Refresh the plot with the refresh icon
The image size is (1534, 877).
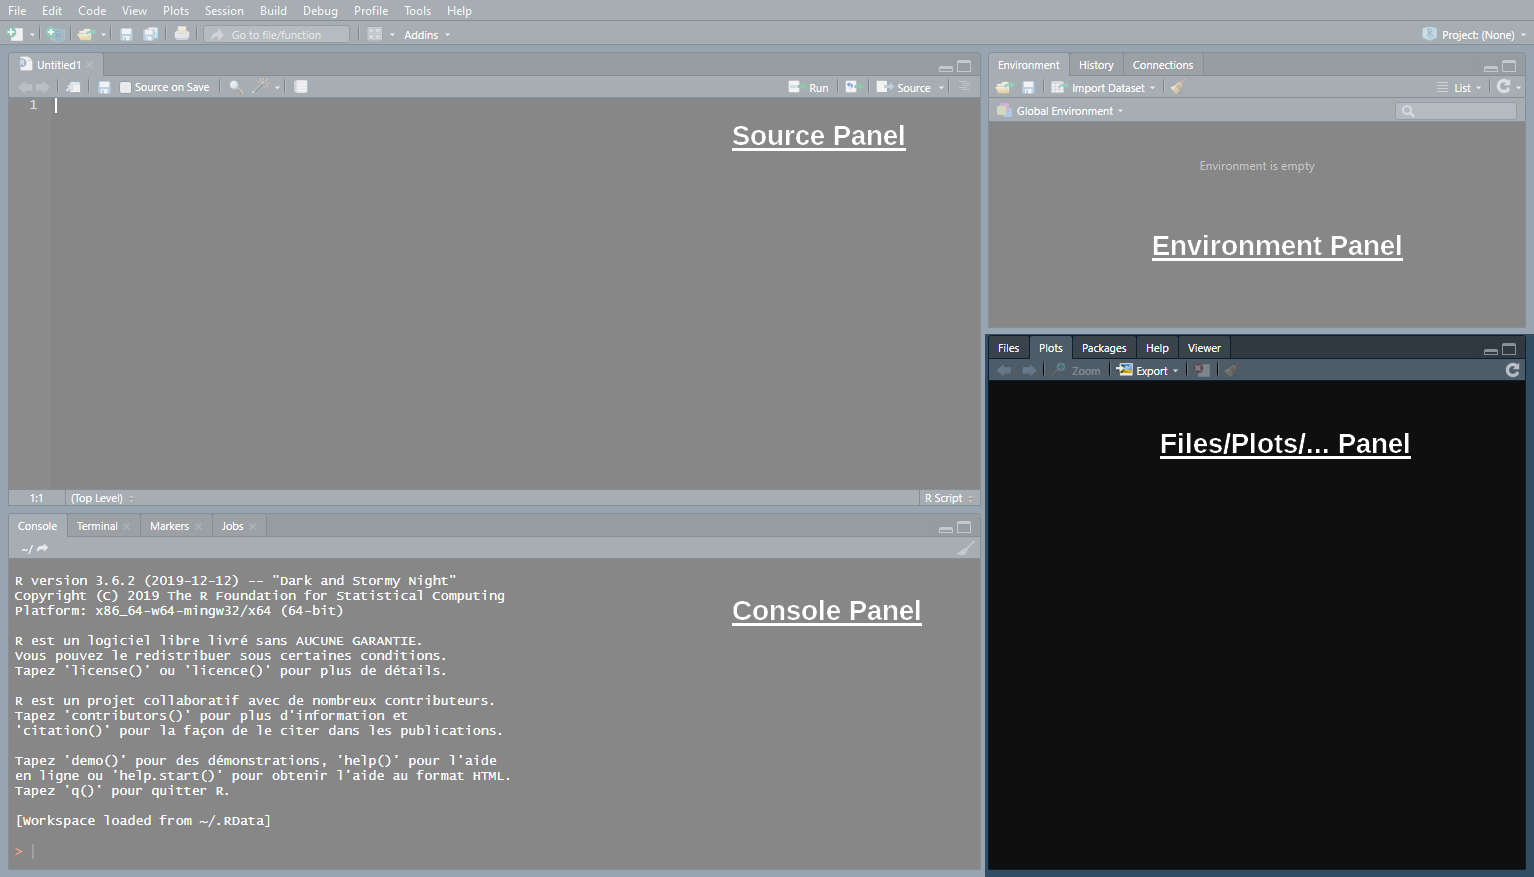(1512, 370)
